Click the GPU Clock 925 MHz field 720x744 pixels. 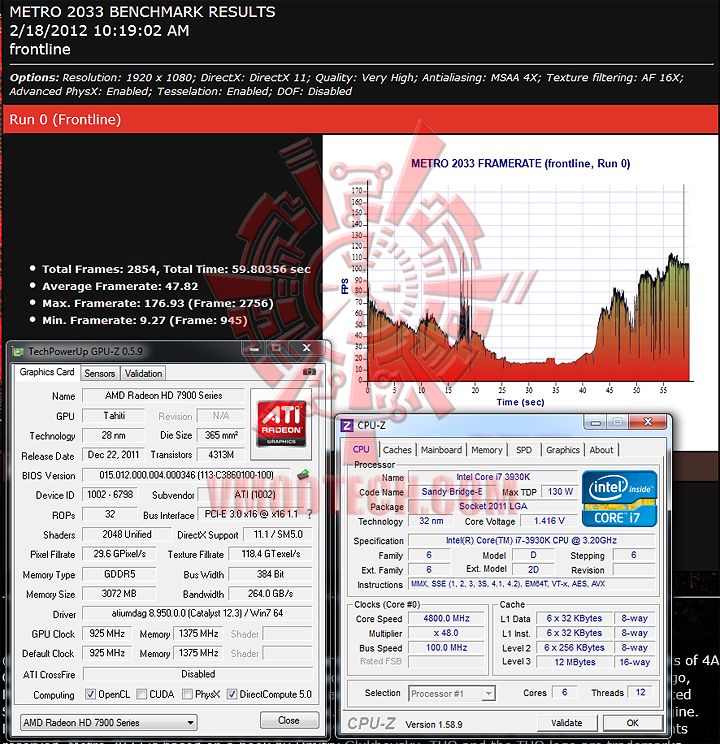(107, 633)
